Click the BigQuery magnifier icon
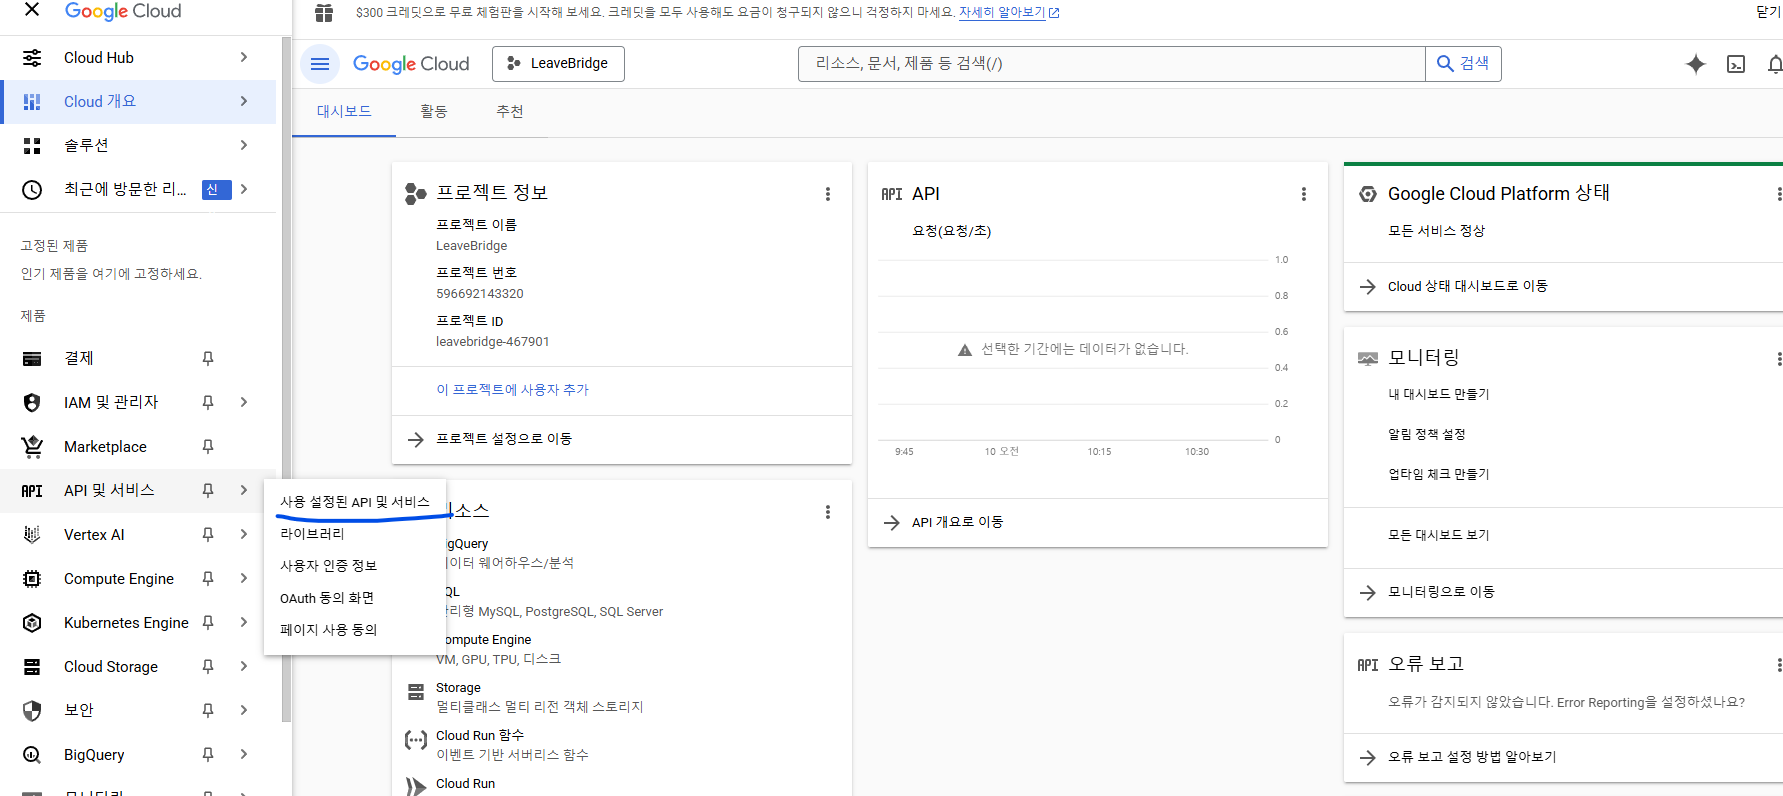Screen dimensions: 1783x796 pyautogui.click(x=32, y=755)
